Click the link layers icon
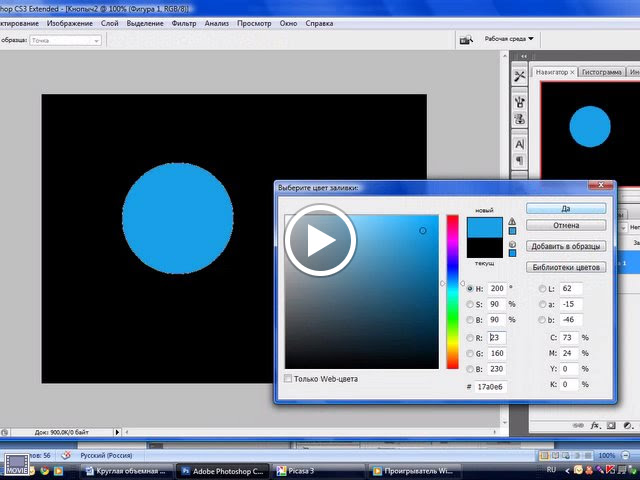Screen dimensions: 640x480 578,425
